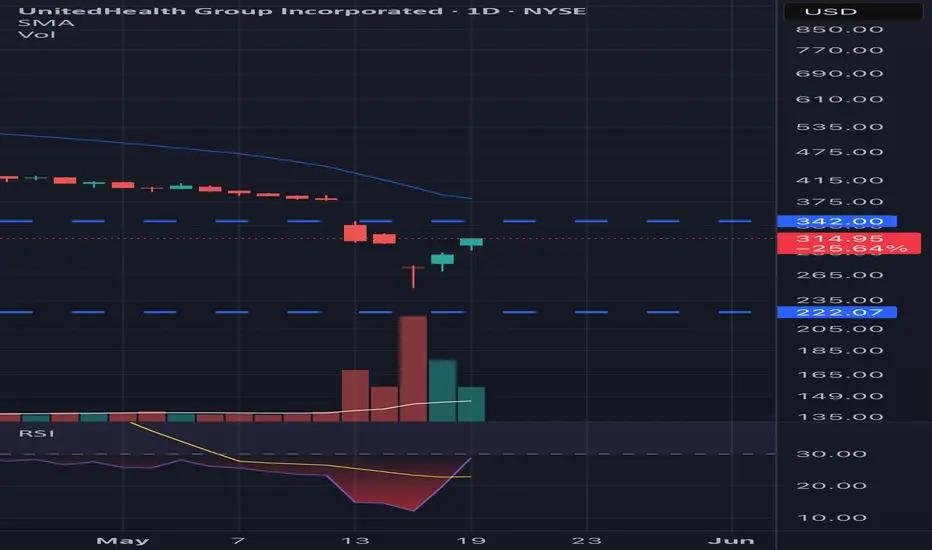
Task: Click the 770.00 price axis value
Action: click(839, 51)
